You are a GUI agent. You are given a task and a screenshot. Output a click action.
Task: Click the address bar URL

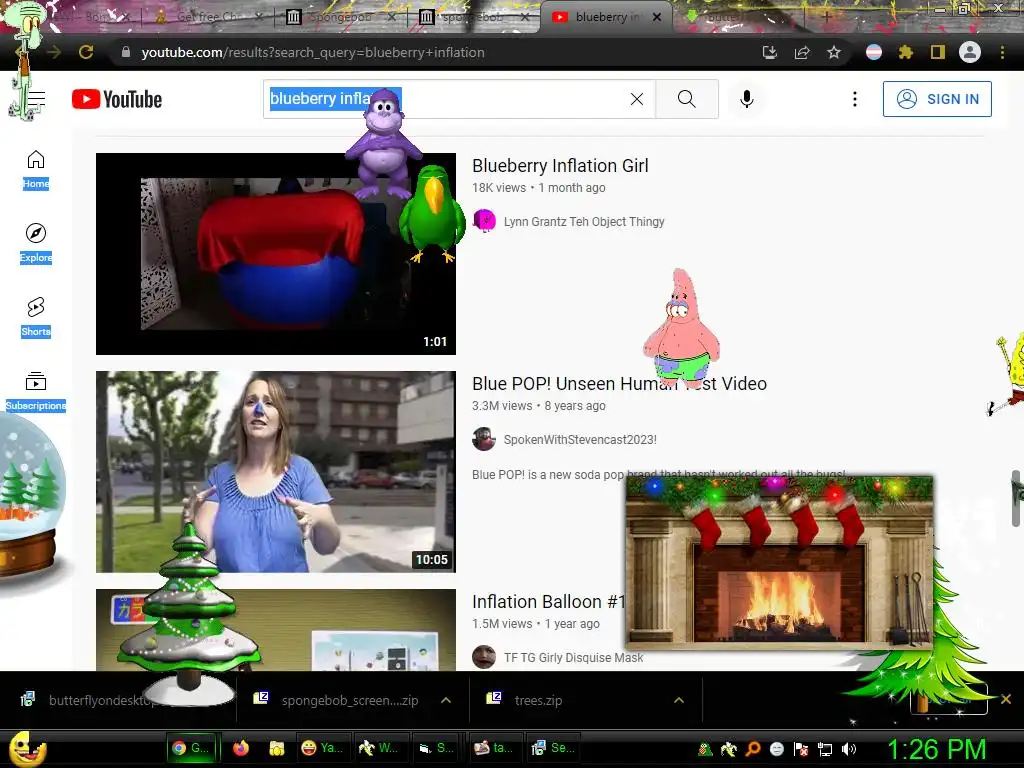coord(313,52)
